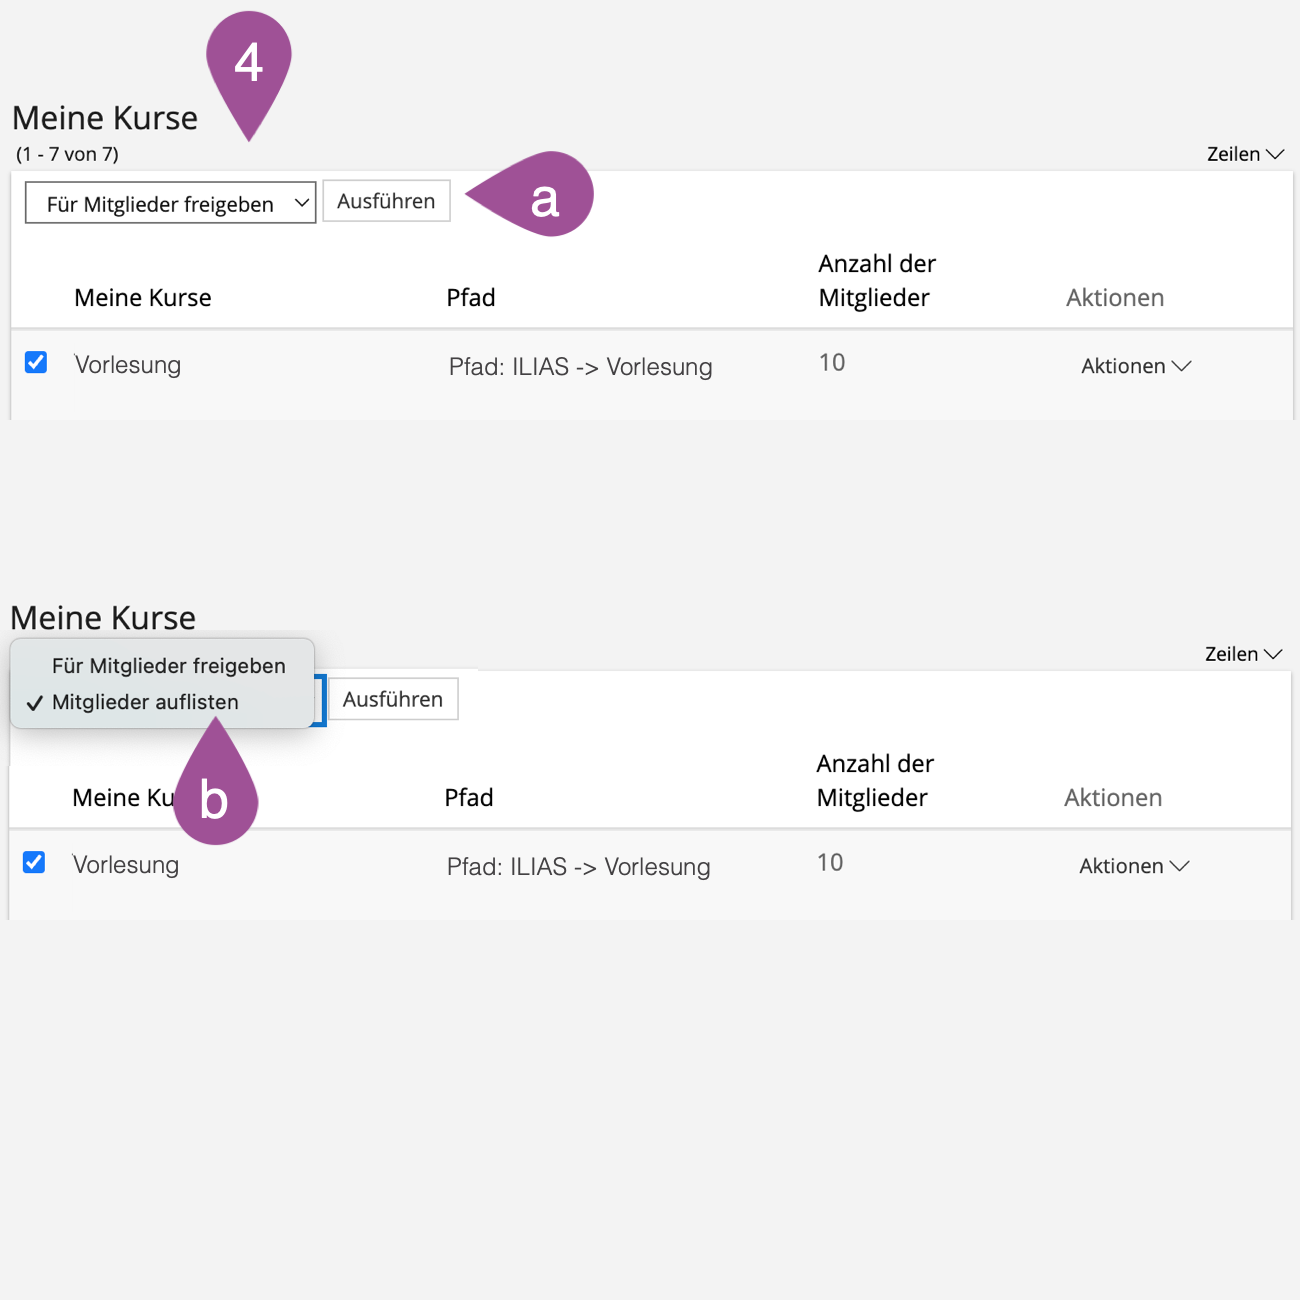Screen dimensions: 1300x1300
Task: Open the Aktionen dropdown in the upper Vorlesung row
Action: coord(1135,366)
